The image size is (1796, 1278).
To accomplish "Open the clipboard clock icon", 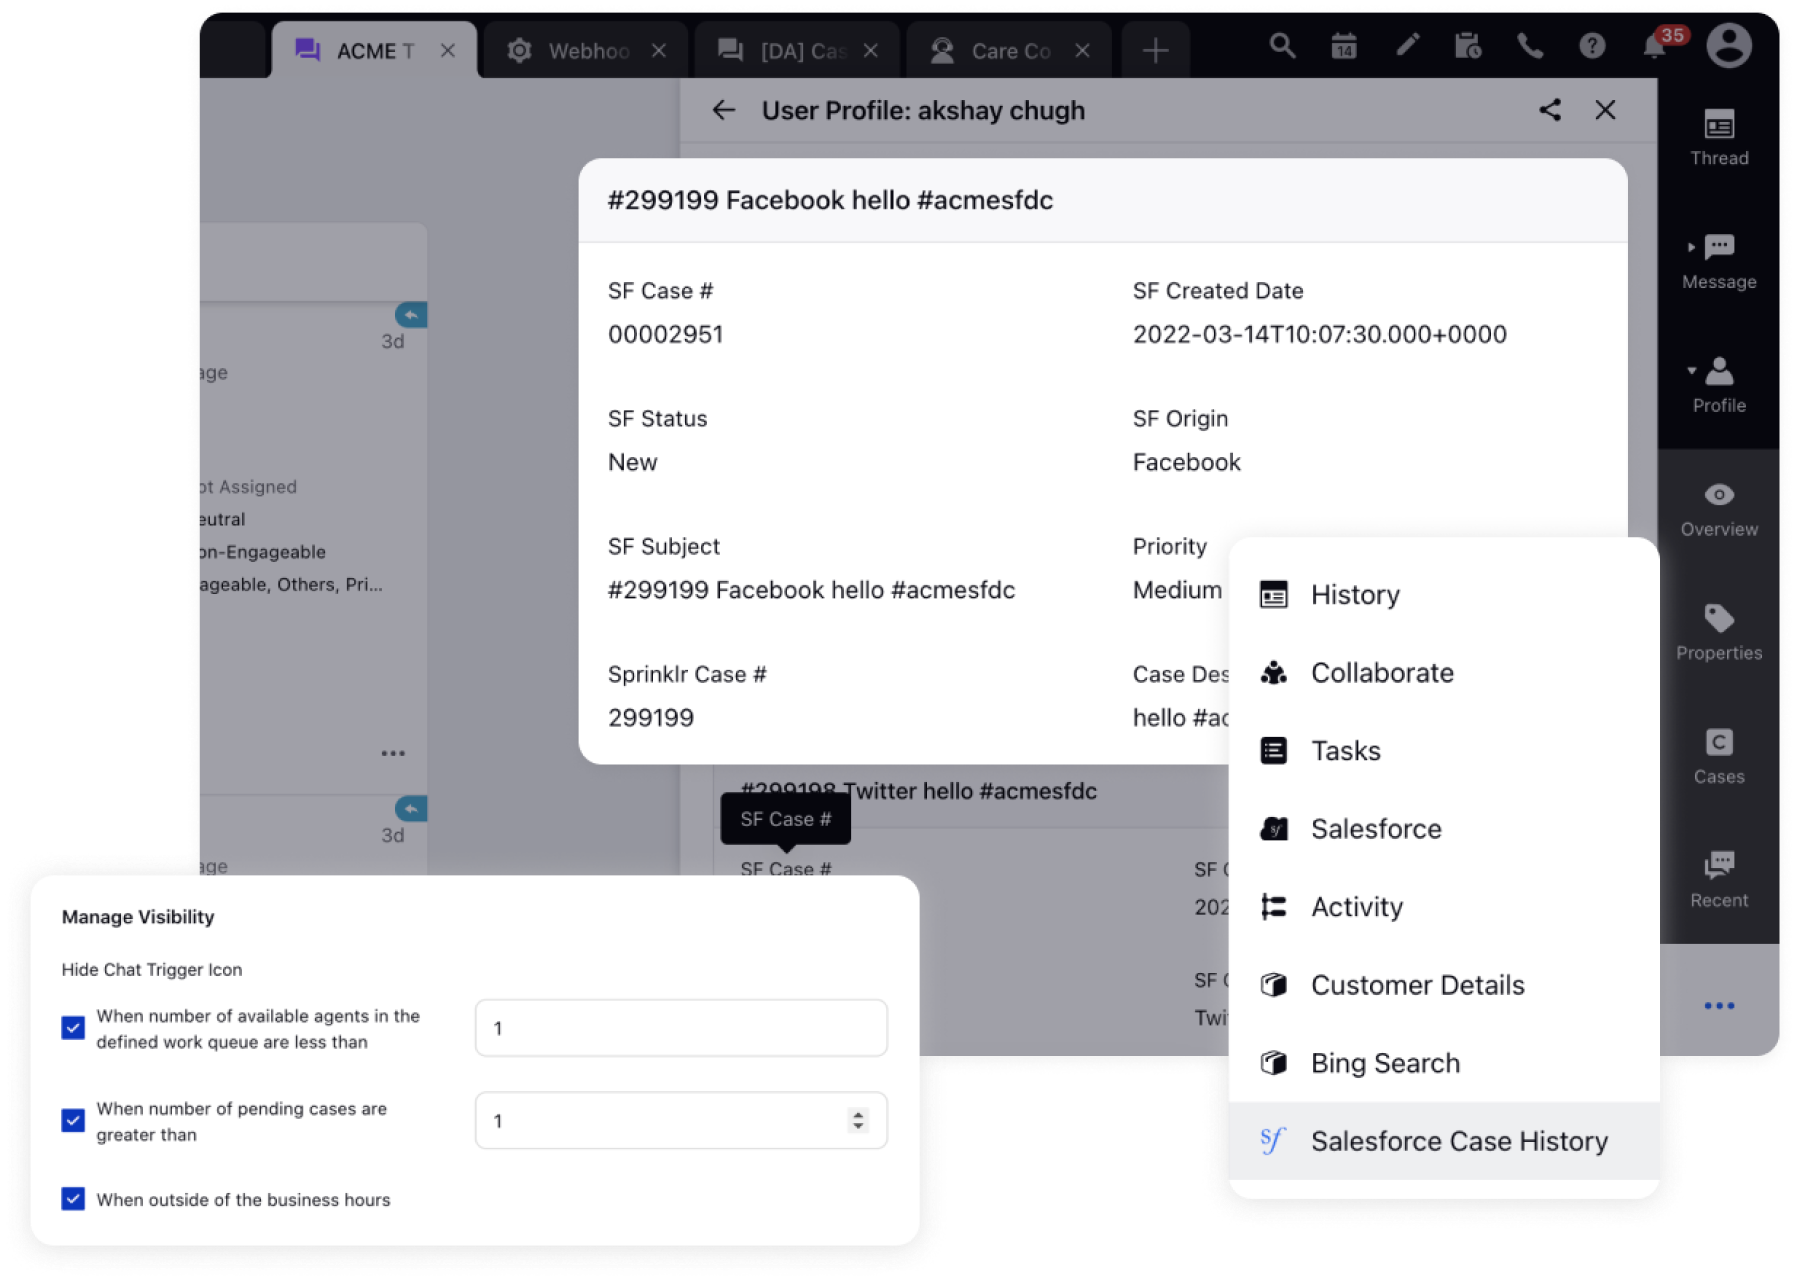I will [x=1468, y=46].
